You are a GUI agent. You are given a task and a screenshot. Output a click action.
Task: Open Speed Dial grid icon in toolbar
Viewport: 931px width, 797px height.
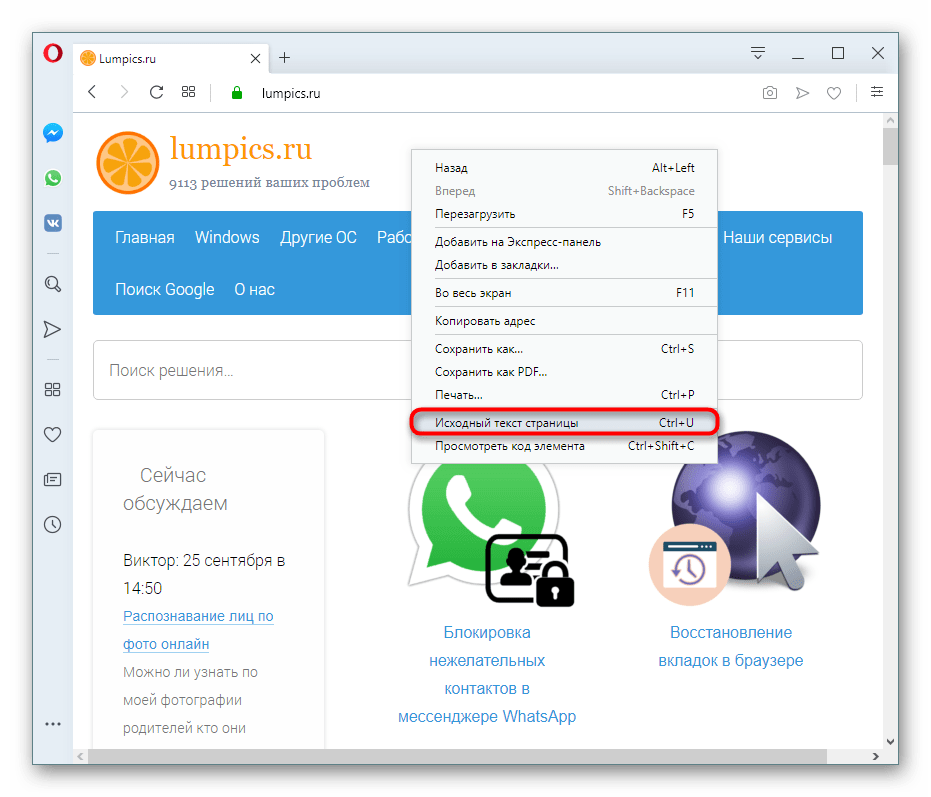pos(188,91)
